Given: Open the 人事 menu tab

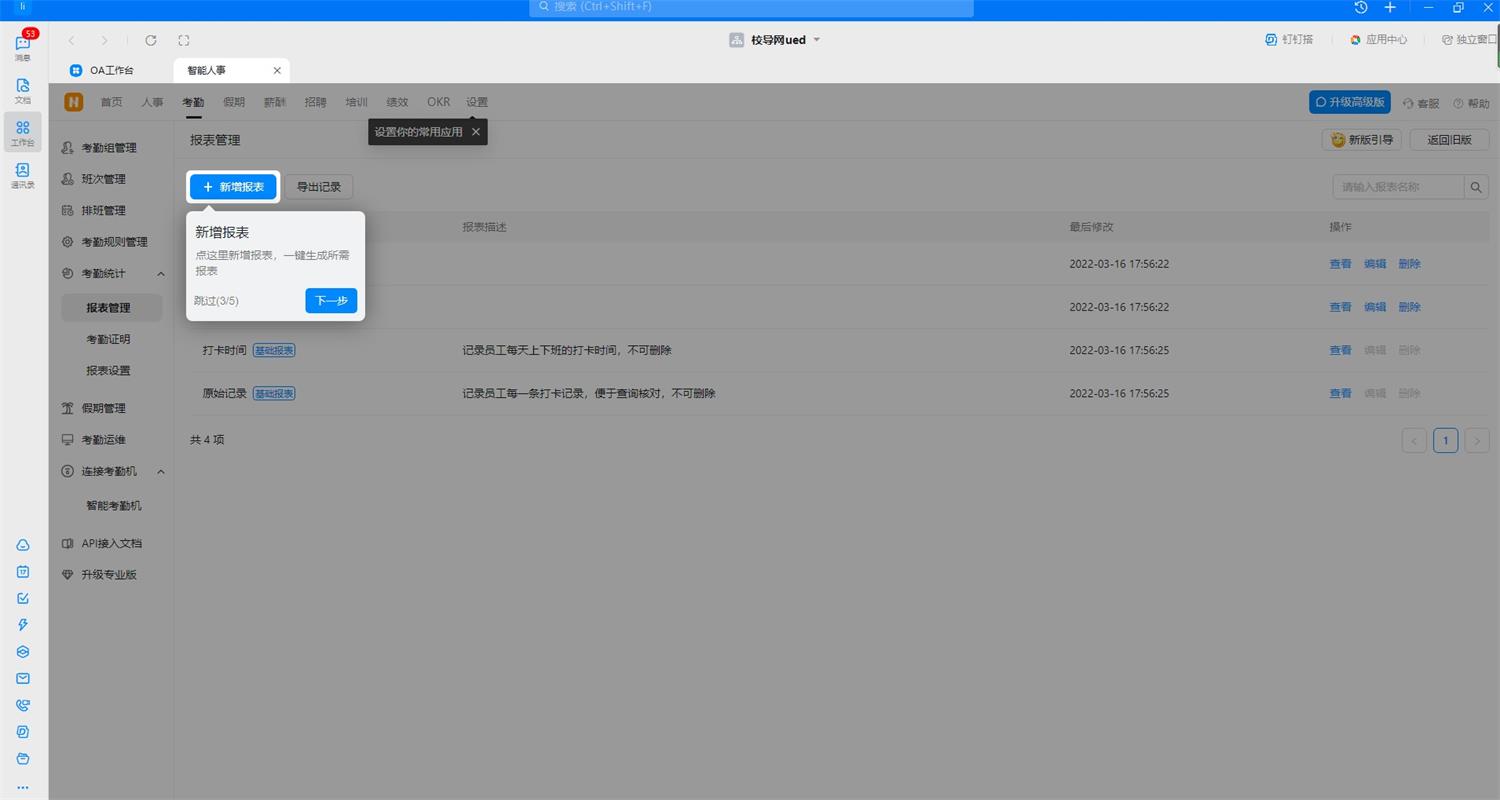Looking at the screenshot, I should [152, 102].
